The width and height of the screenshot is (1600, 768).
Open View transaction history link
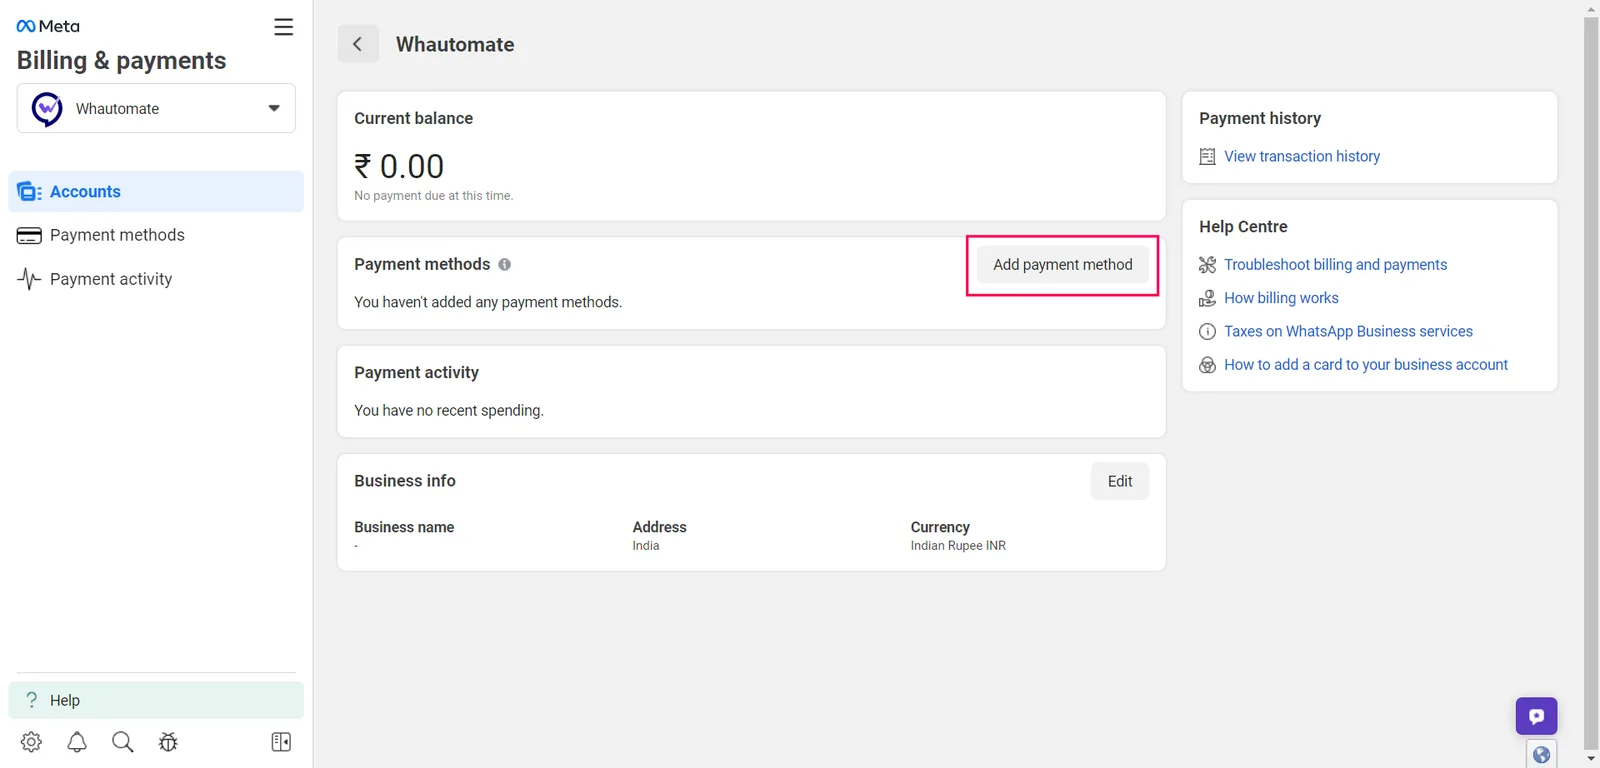[x=1301, y=157]
